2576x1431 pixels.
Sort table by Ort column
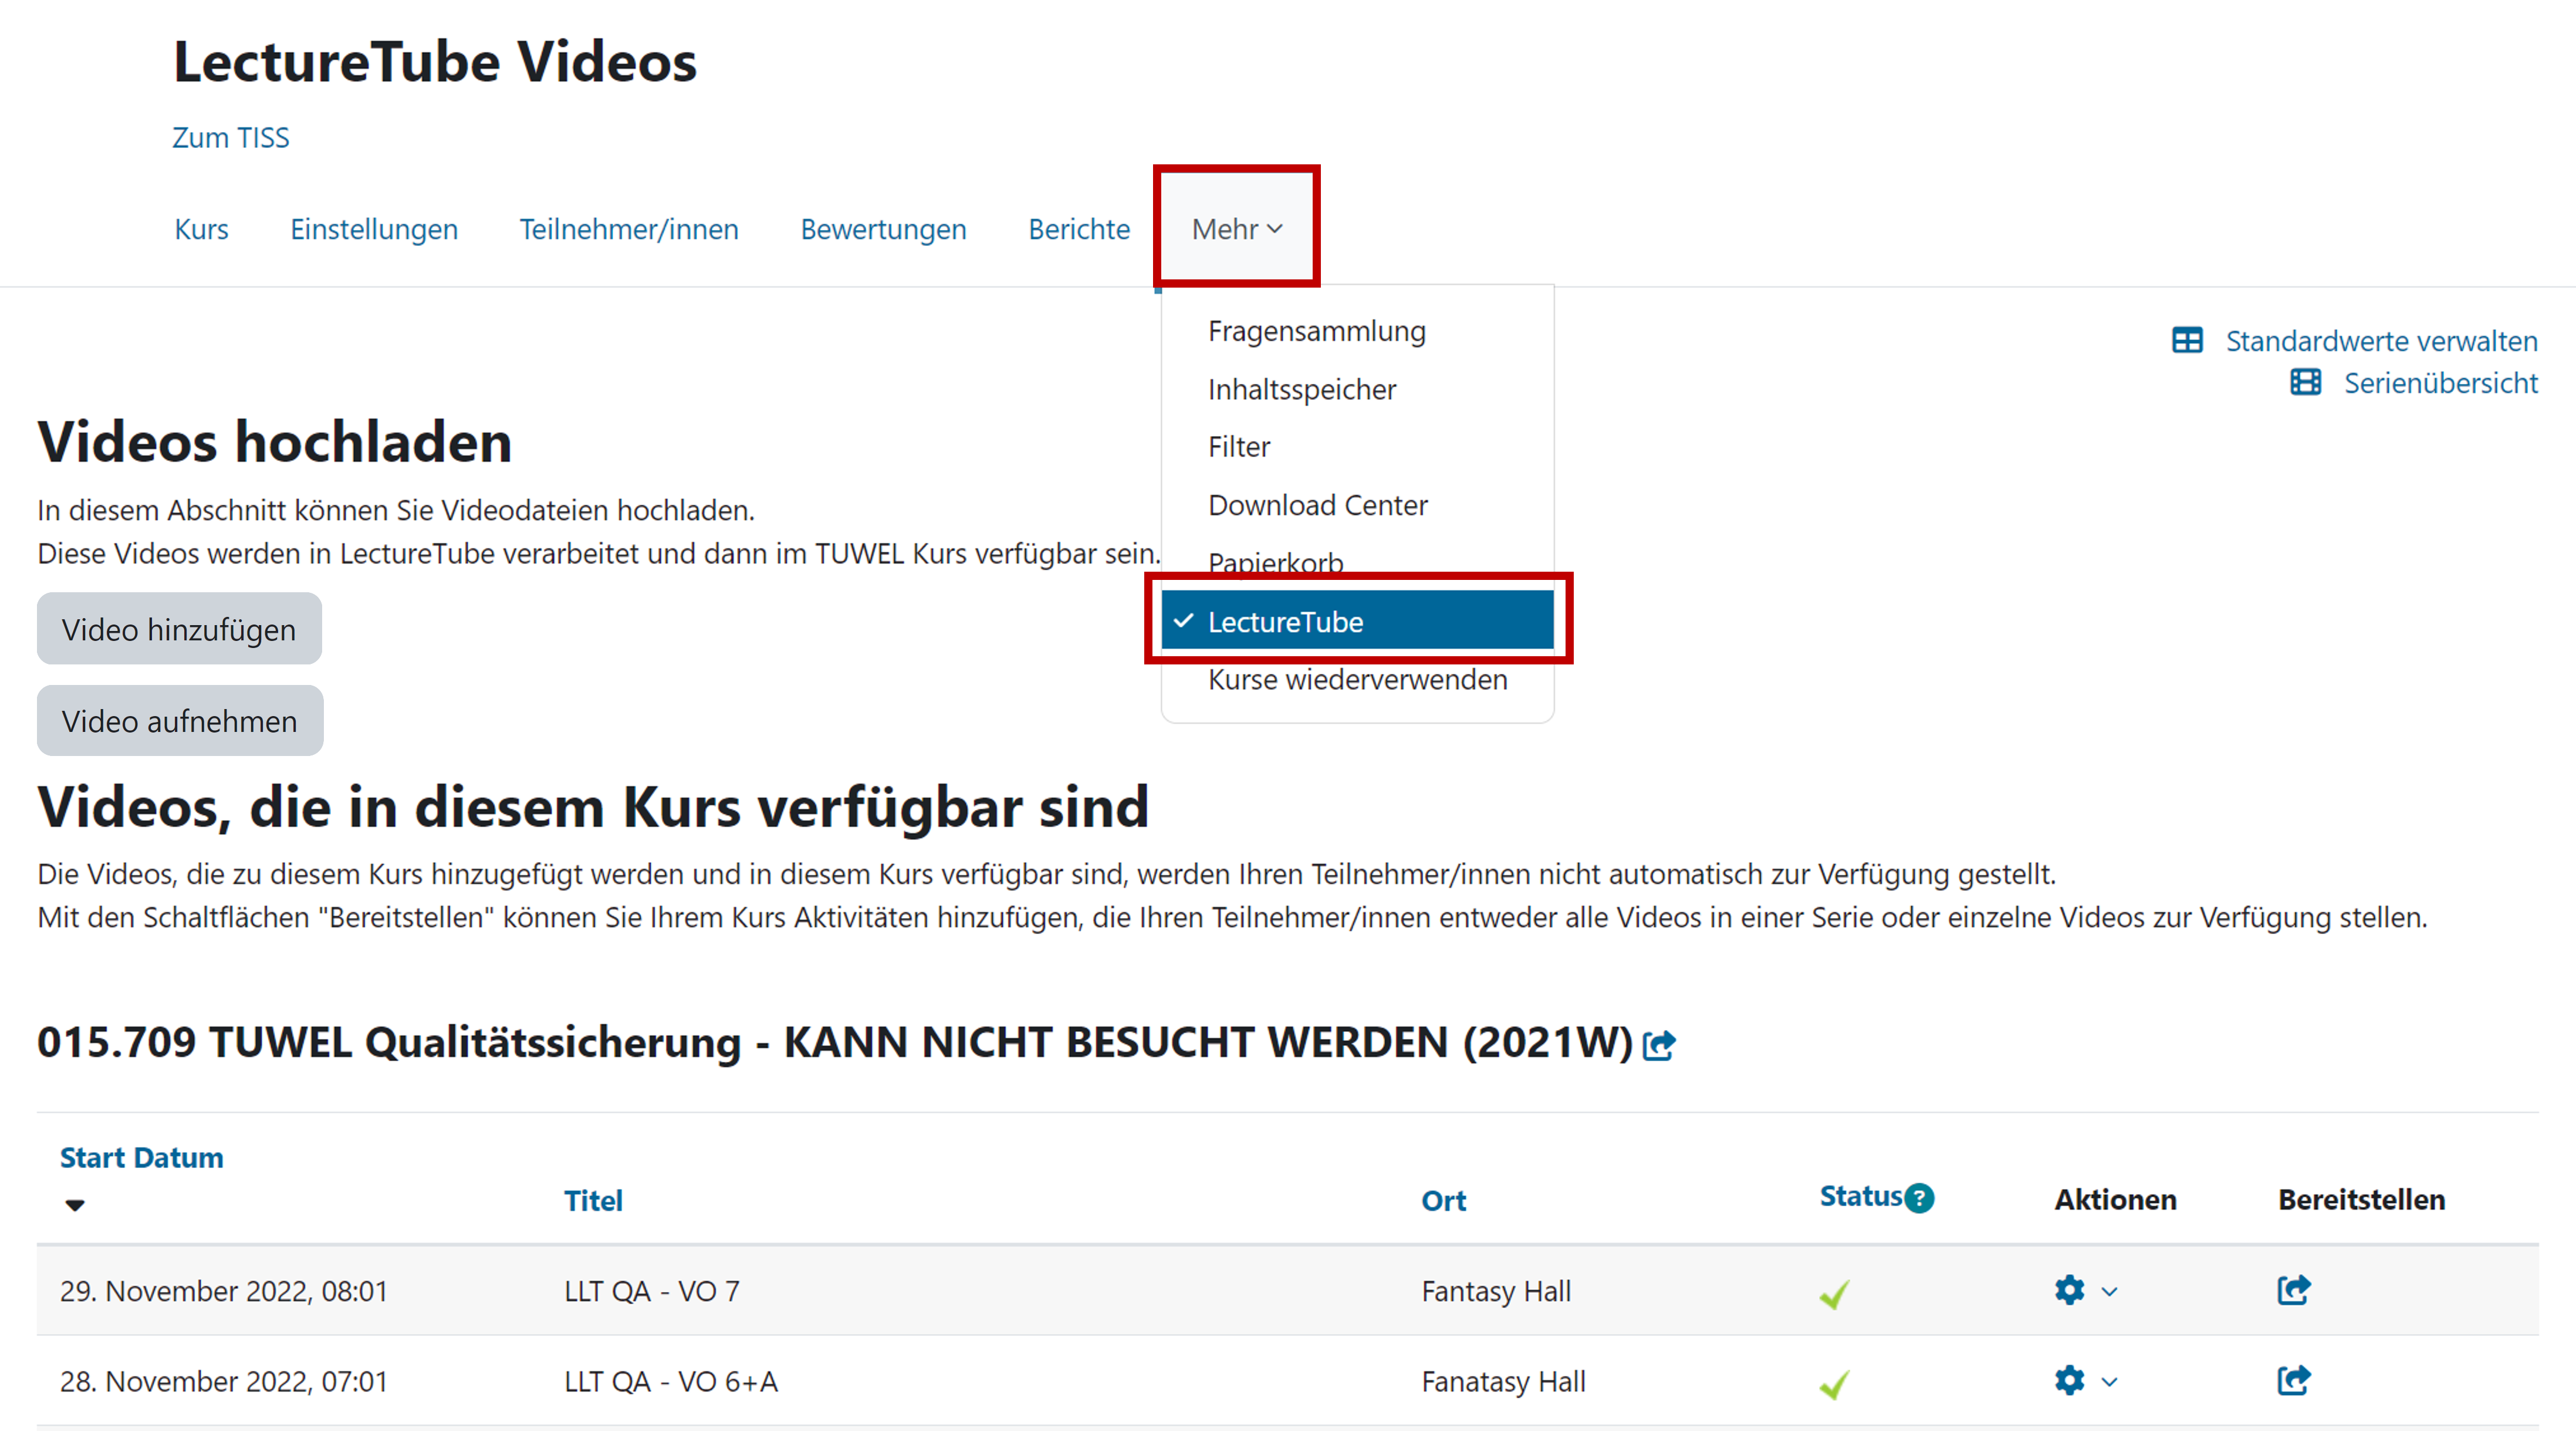1443,1200
